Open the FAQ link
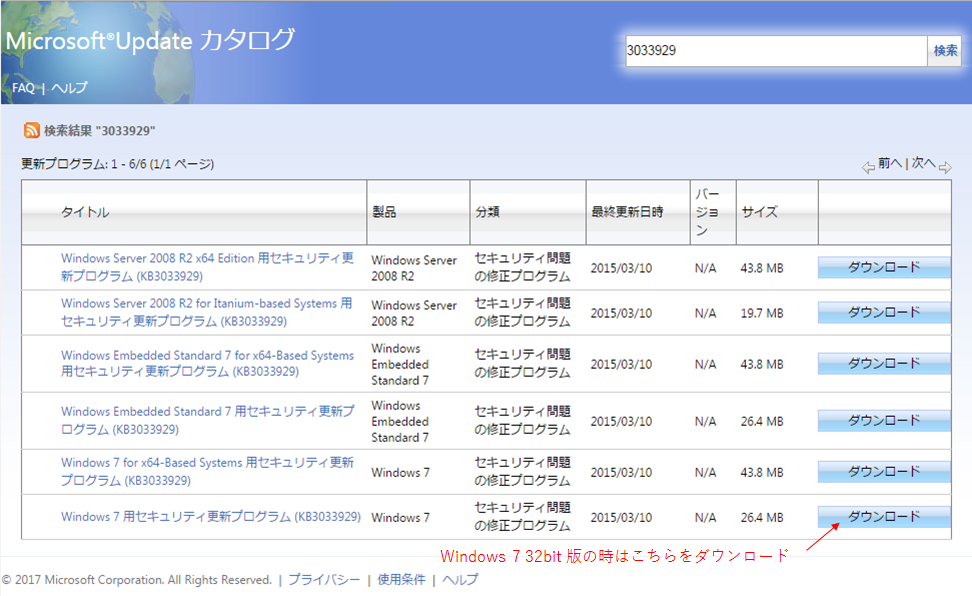 (24, 87)
